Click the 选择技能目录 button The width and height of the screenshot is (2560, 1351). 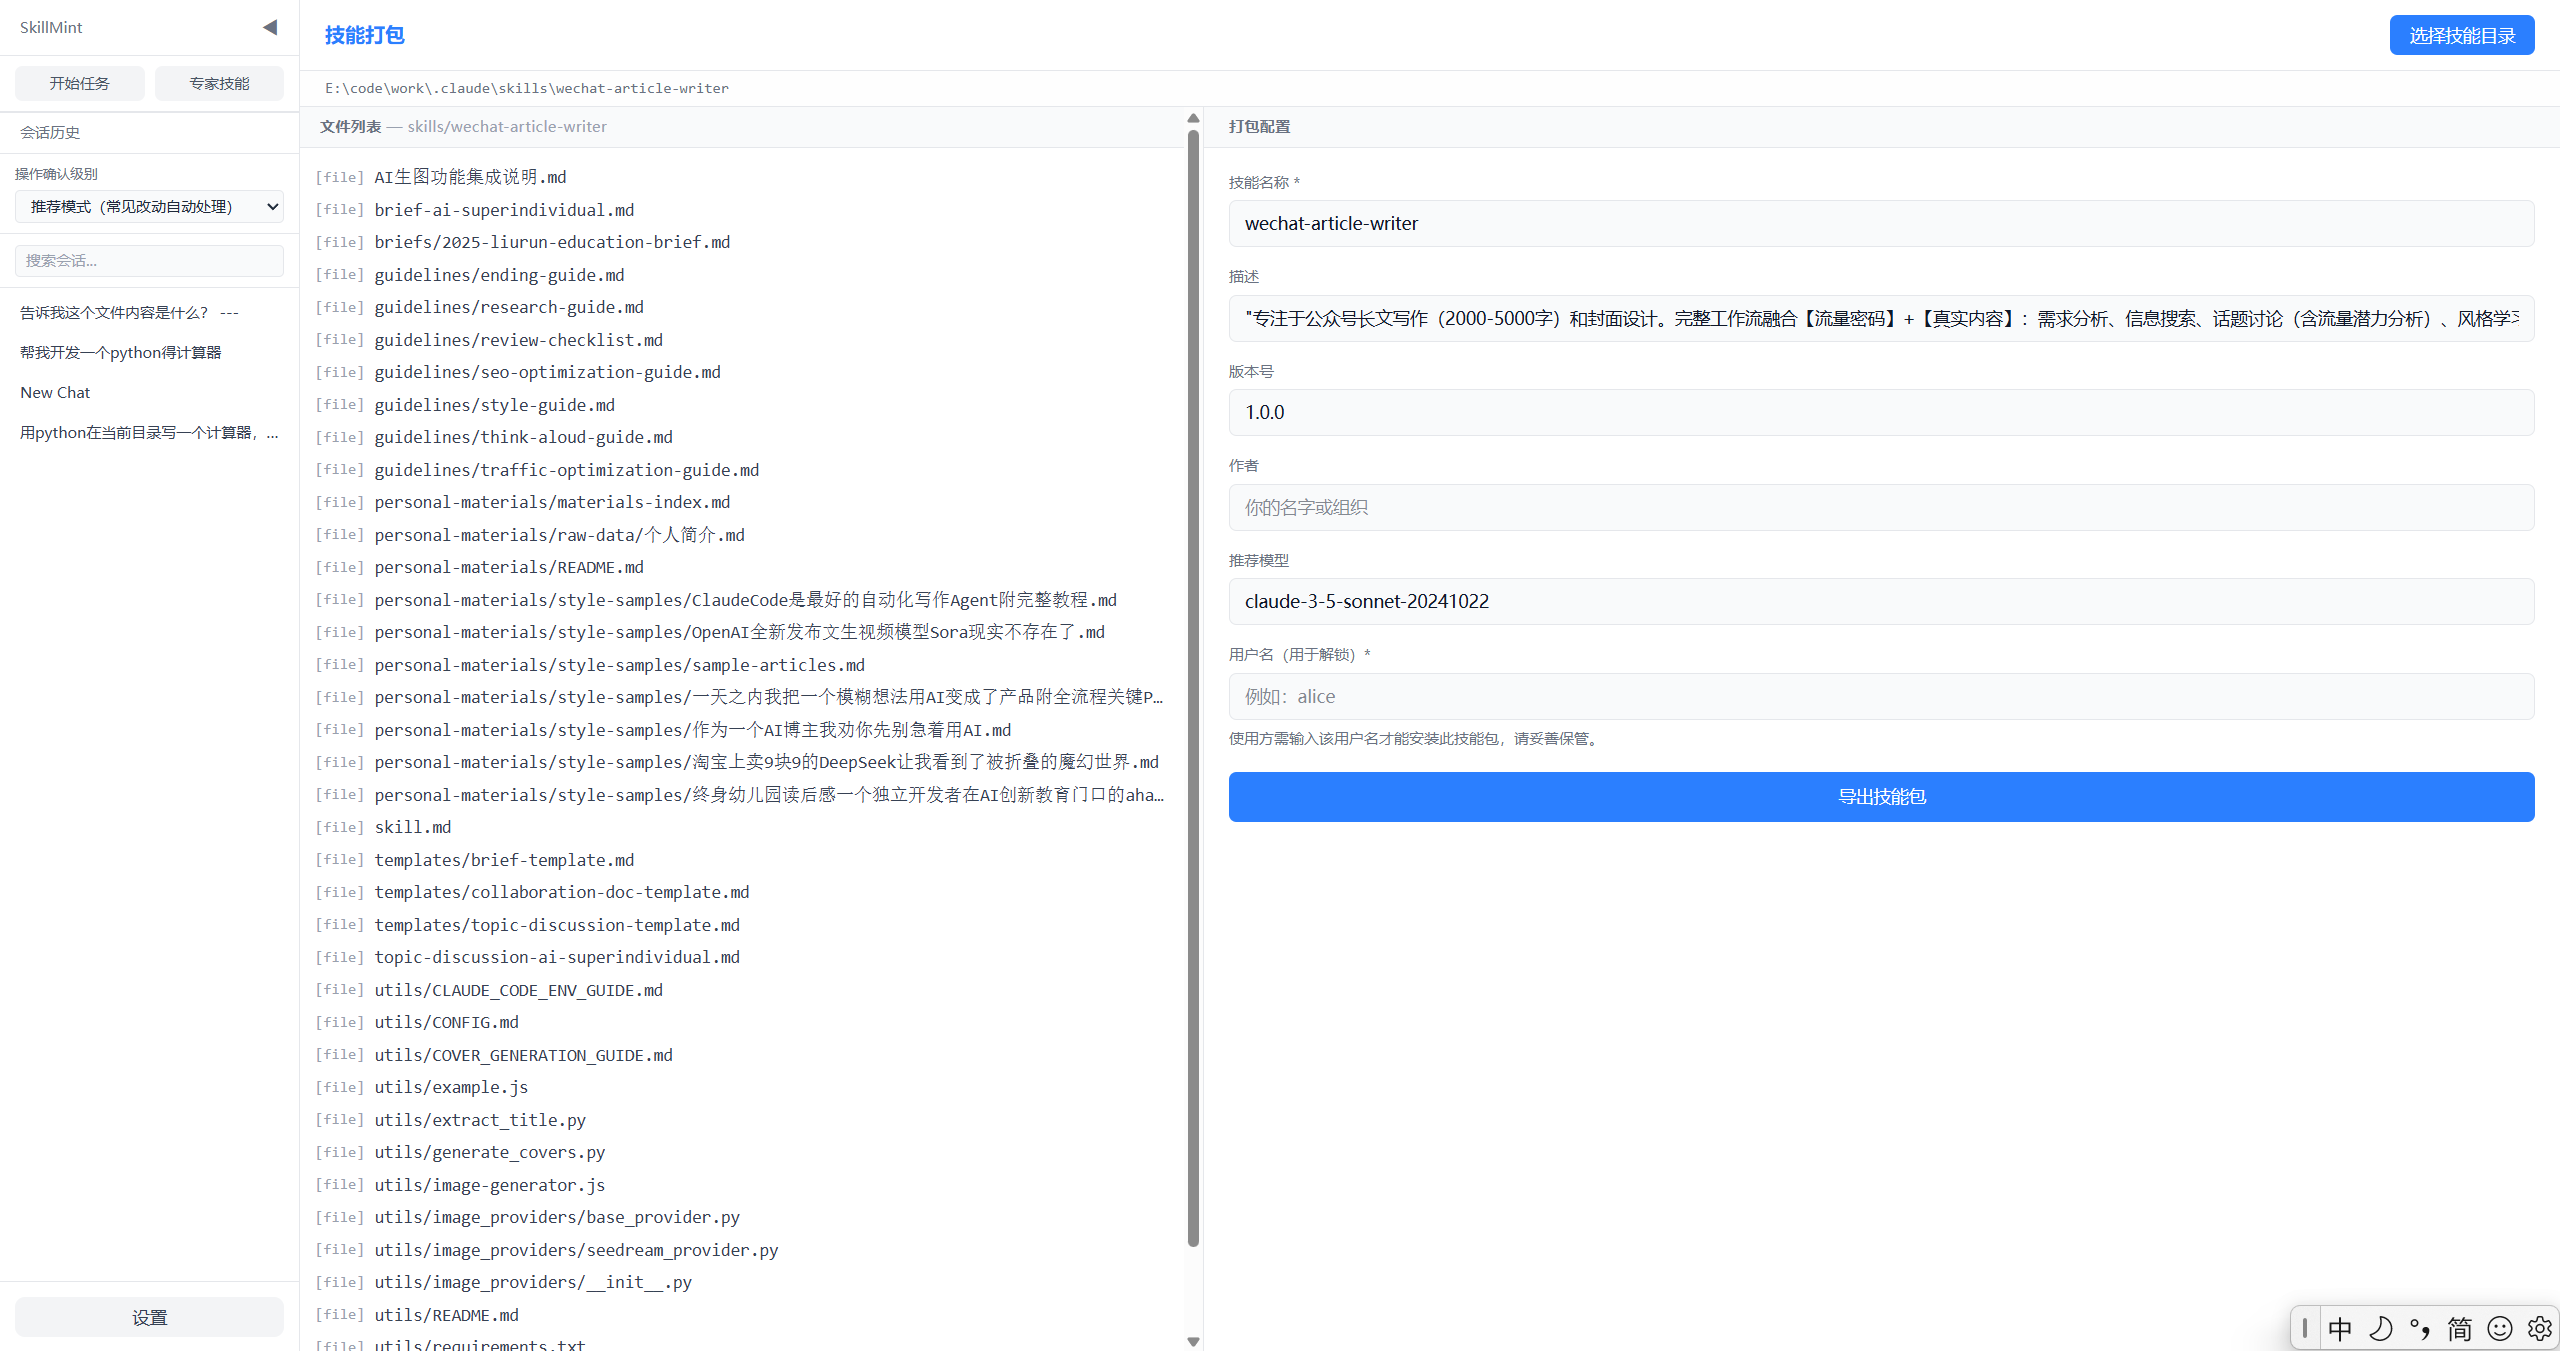pyautogui.click(x=2462, y=35)
